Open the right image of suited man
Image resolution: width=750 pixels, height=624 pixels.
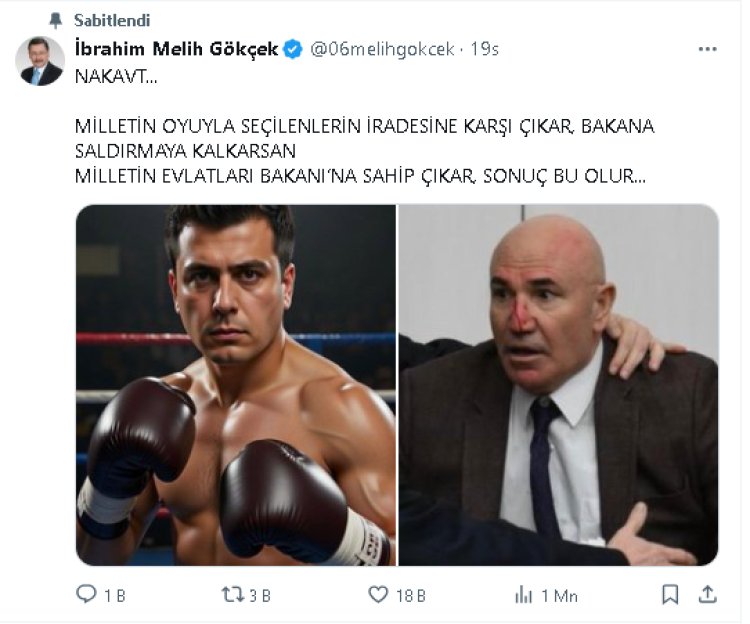pyautogui.click(x=558, y=385)
